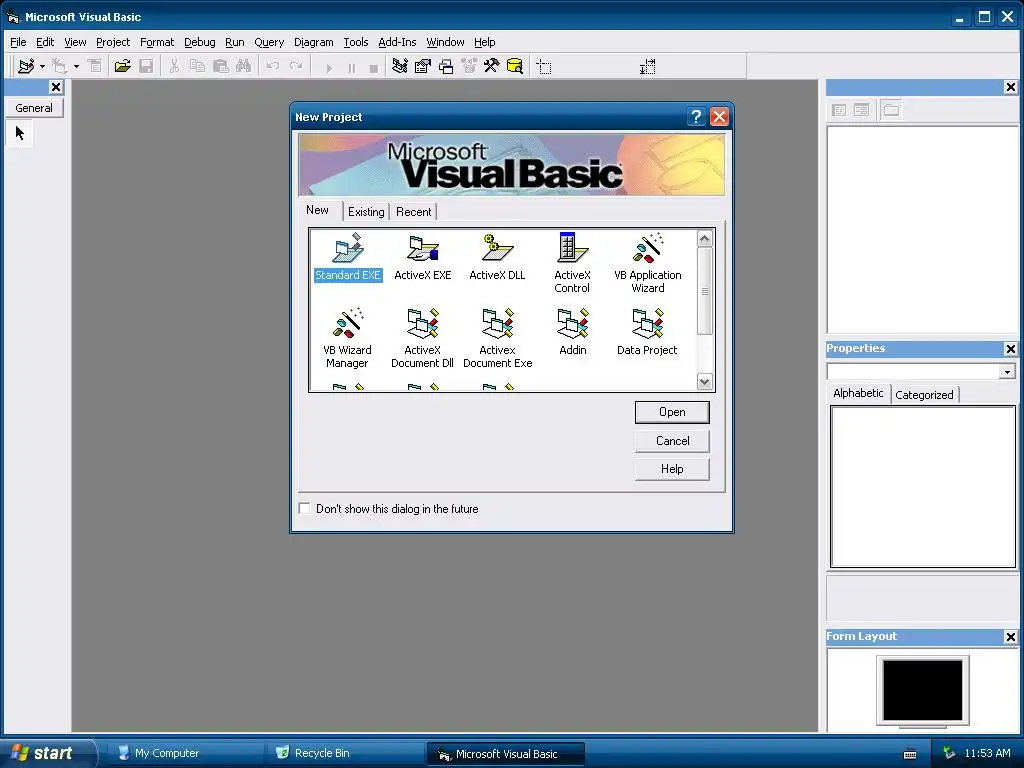Select the Alphabetic tab in Properties
Screen dimensions: 1024x768
point(858,393)
